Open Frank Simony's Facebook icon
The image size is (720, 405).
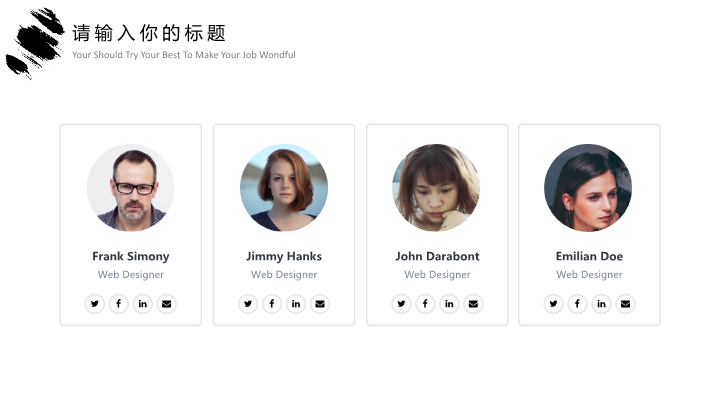pos(119,304)
